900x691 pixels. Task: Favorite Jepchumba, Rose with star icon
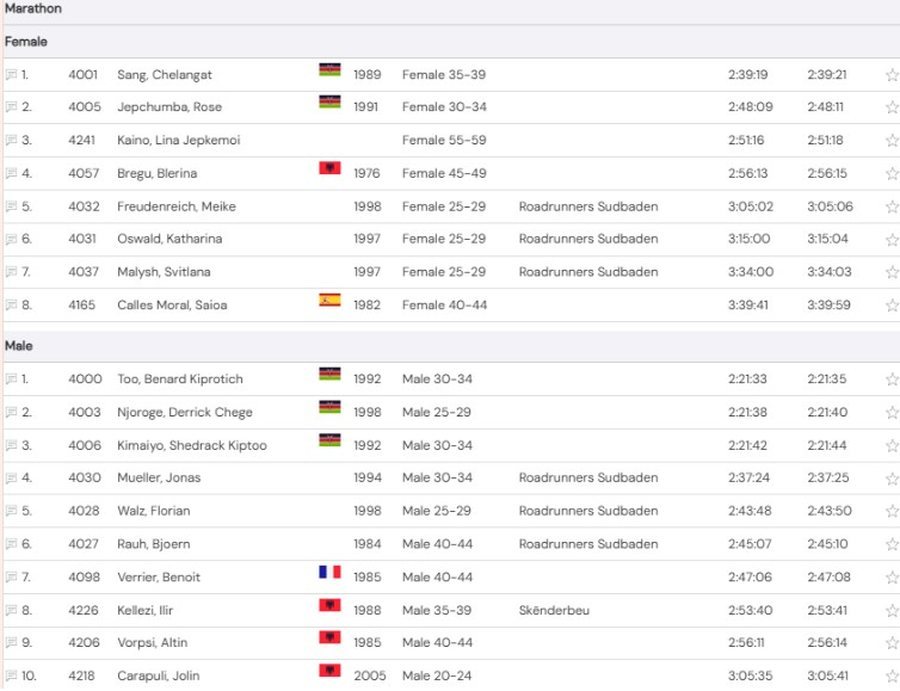point(892,108)
